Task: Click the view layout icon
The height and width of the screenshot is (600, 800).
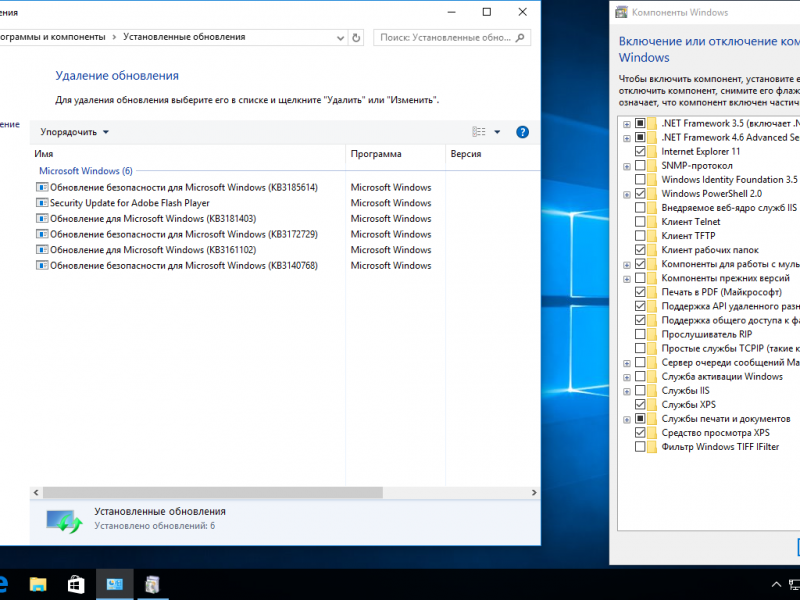Action: (479, 132)
